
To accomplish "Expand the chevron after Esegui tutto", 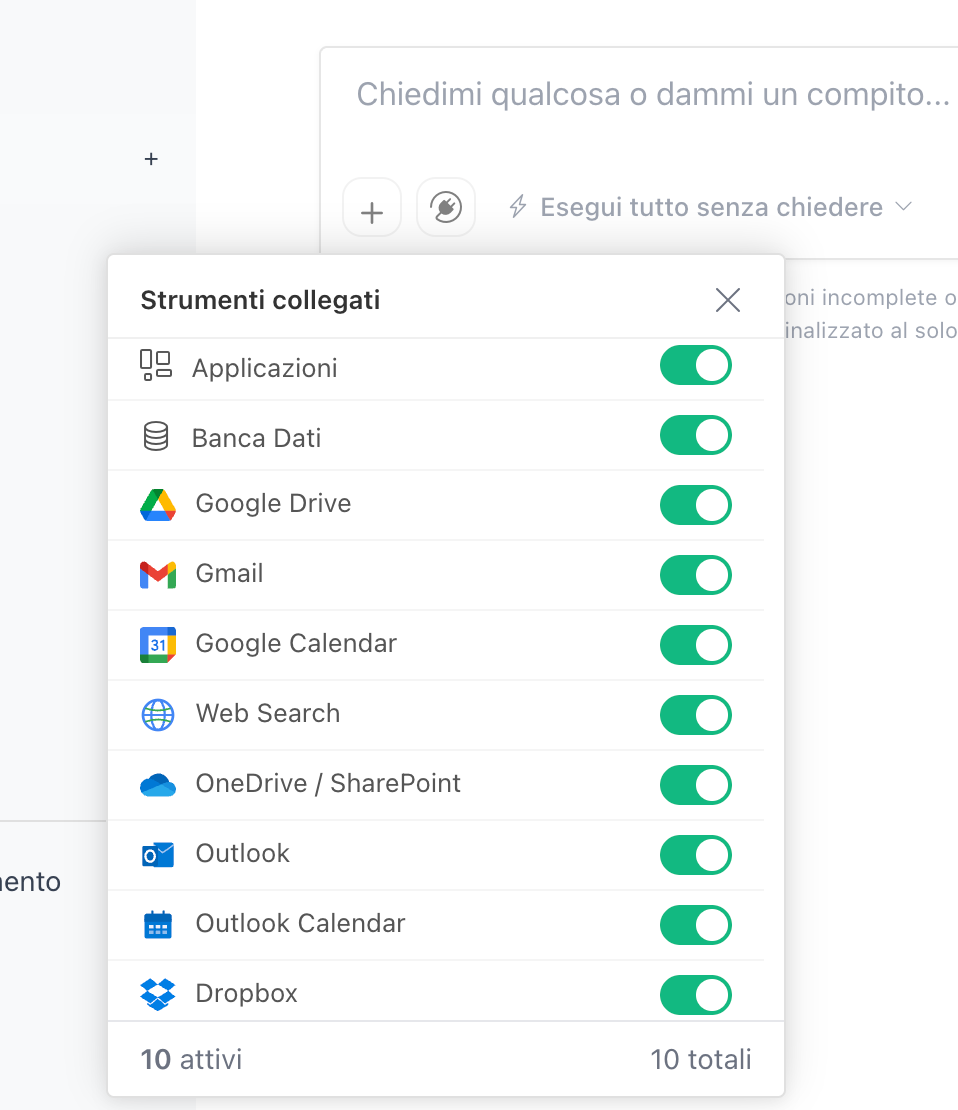I will coord(903,207).
